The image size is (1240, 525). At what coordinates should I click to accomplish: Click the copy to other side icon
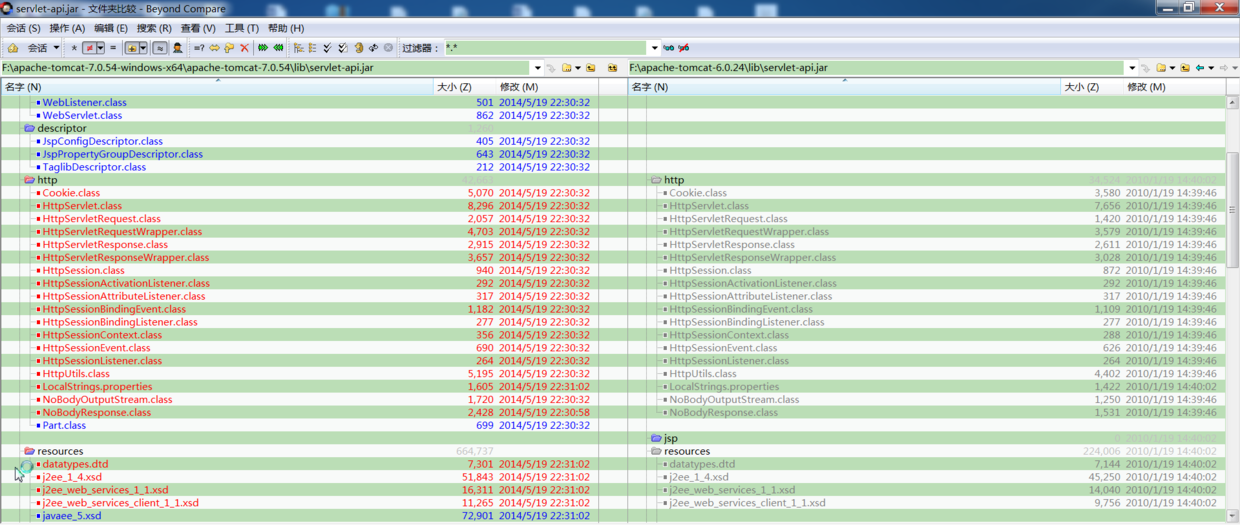tap(214, 47)
